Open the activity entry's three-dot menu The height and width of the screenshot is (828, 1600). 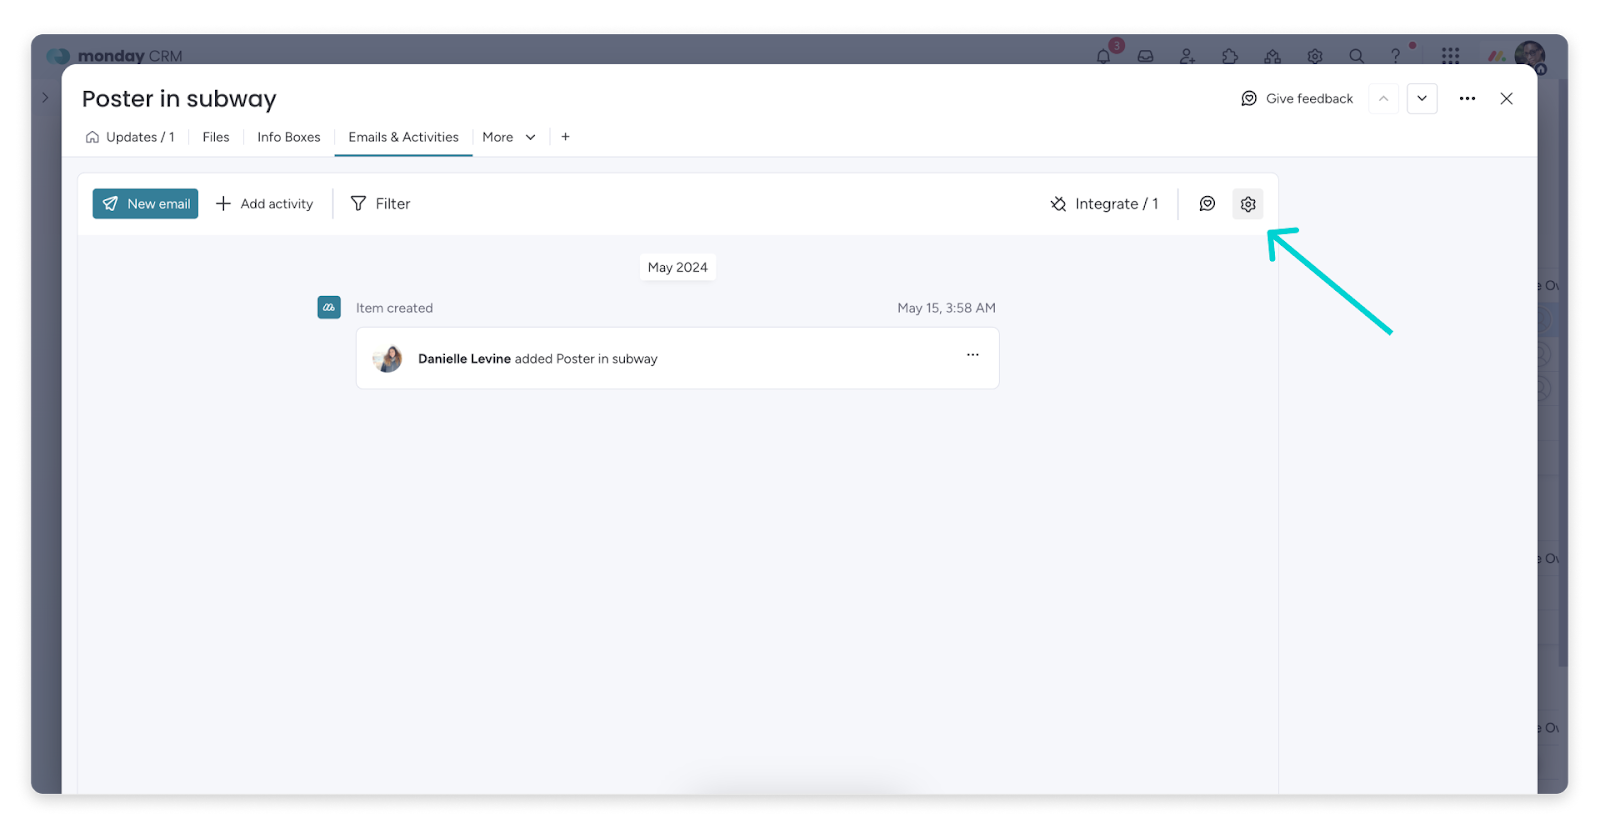(972, 355)
